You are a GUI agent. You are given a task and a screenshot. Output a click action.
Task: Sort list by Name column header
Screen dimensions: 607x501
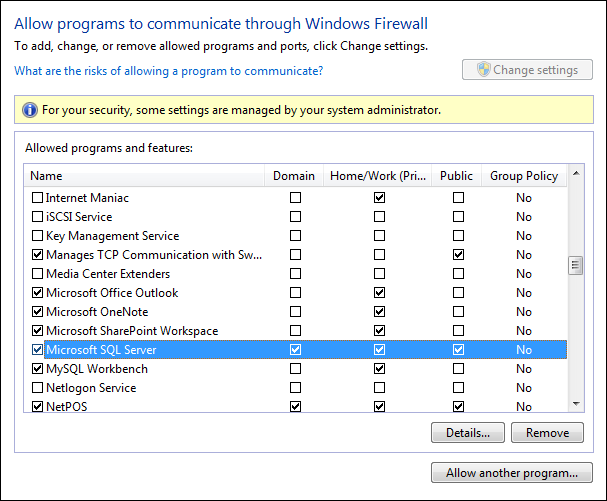(x=144, y=176)
